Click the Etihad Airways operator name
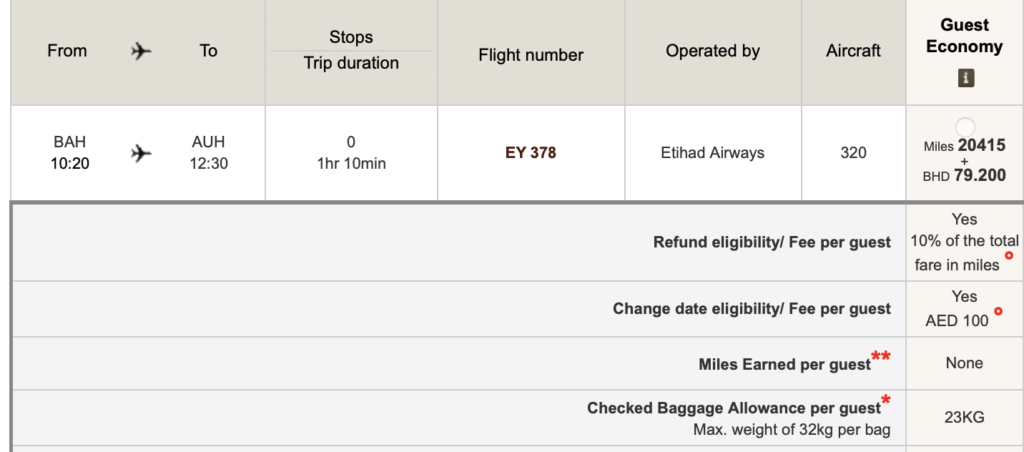 click(713, 153)
